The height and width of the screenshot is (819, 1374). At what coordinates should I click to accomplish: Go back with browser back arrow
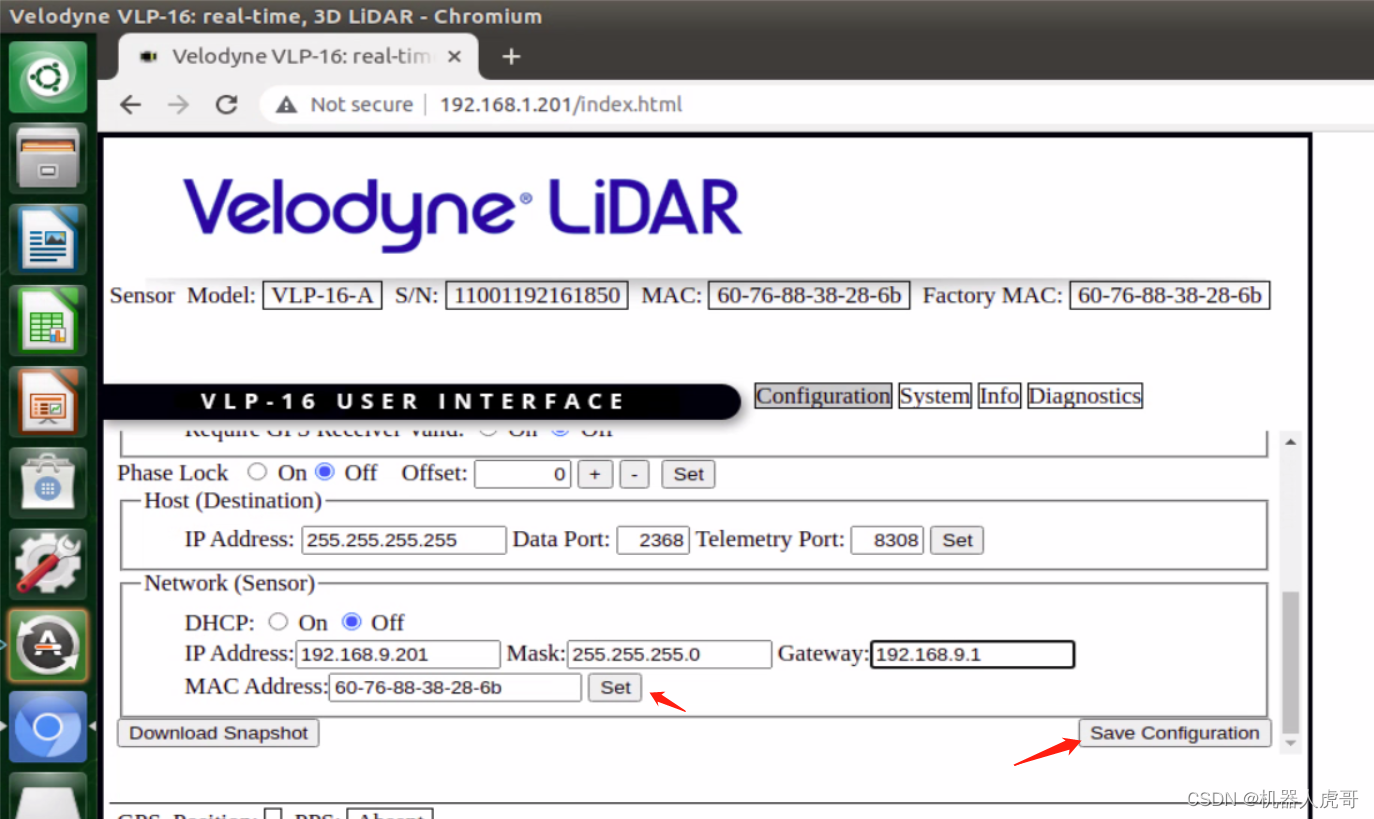(131, 105)
